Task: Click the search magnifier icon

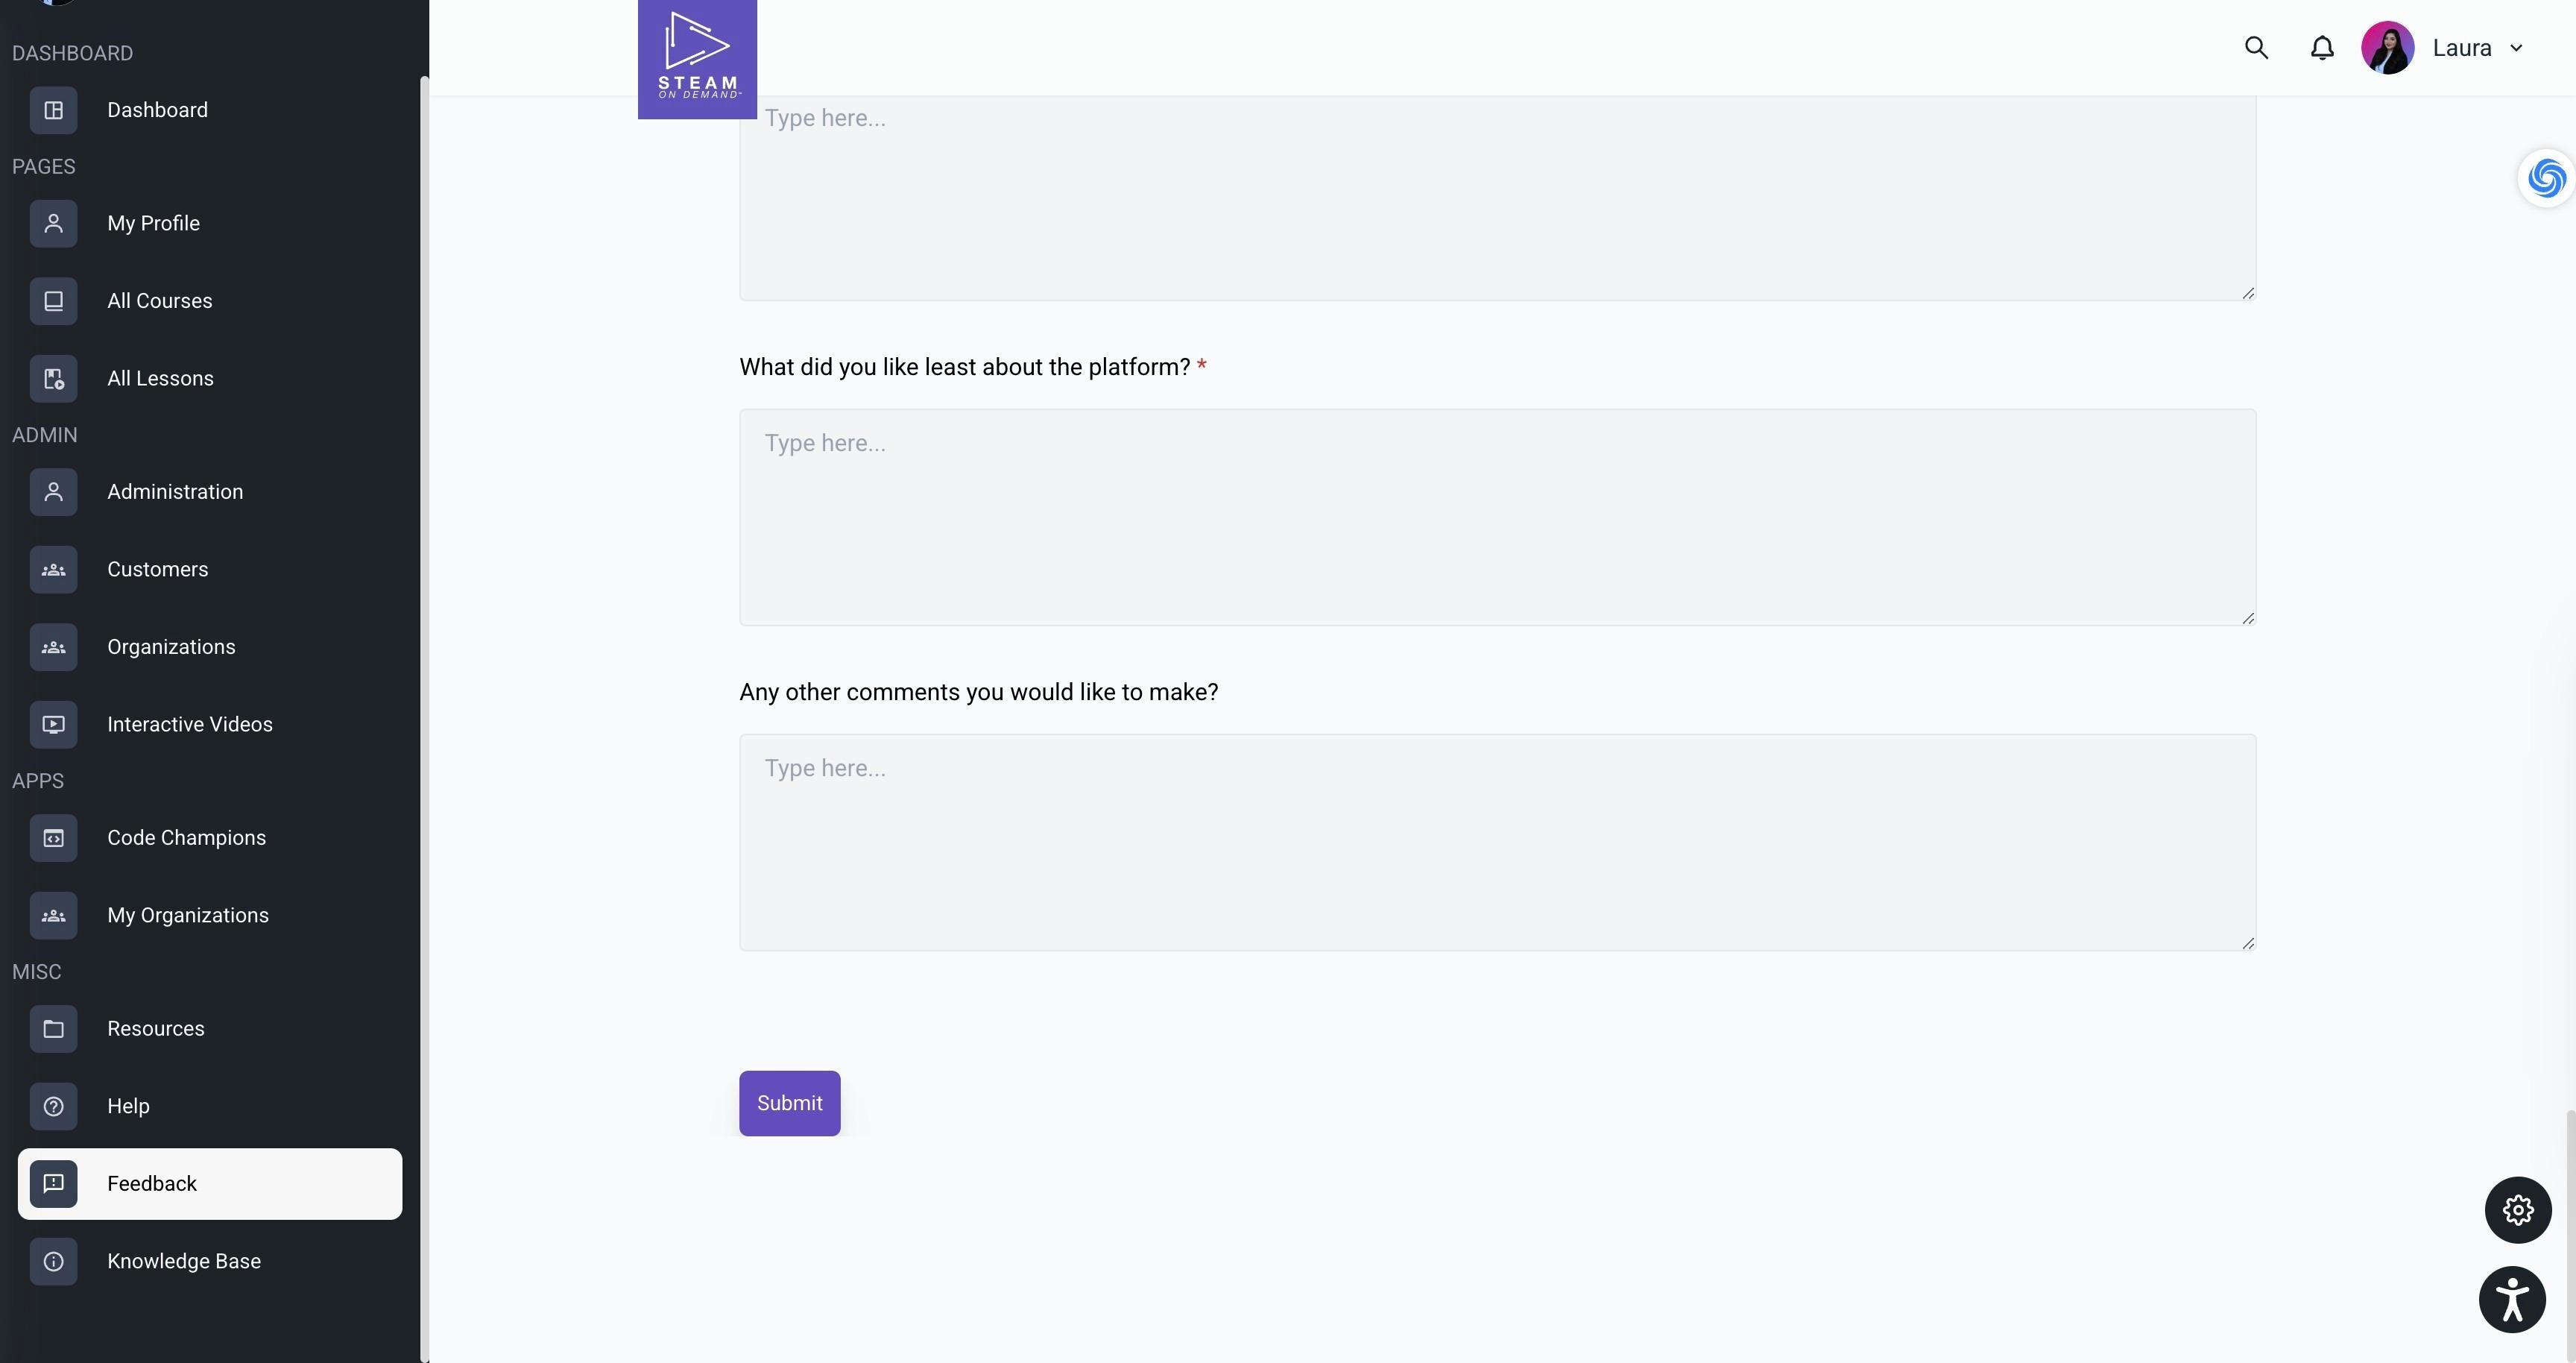Action: [2255, 48]
